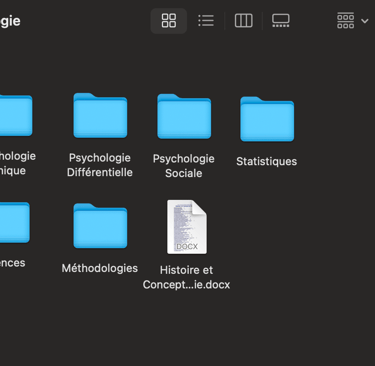Switch to list view
375x366 pixels.
206,21
